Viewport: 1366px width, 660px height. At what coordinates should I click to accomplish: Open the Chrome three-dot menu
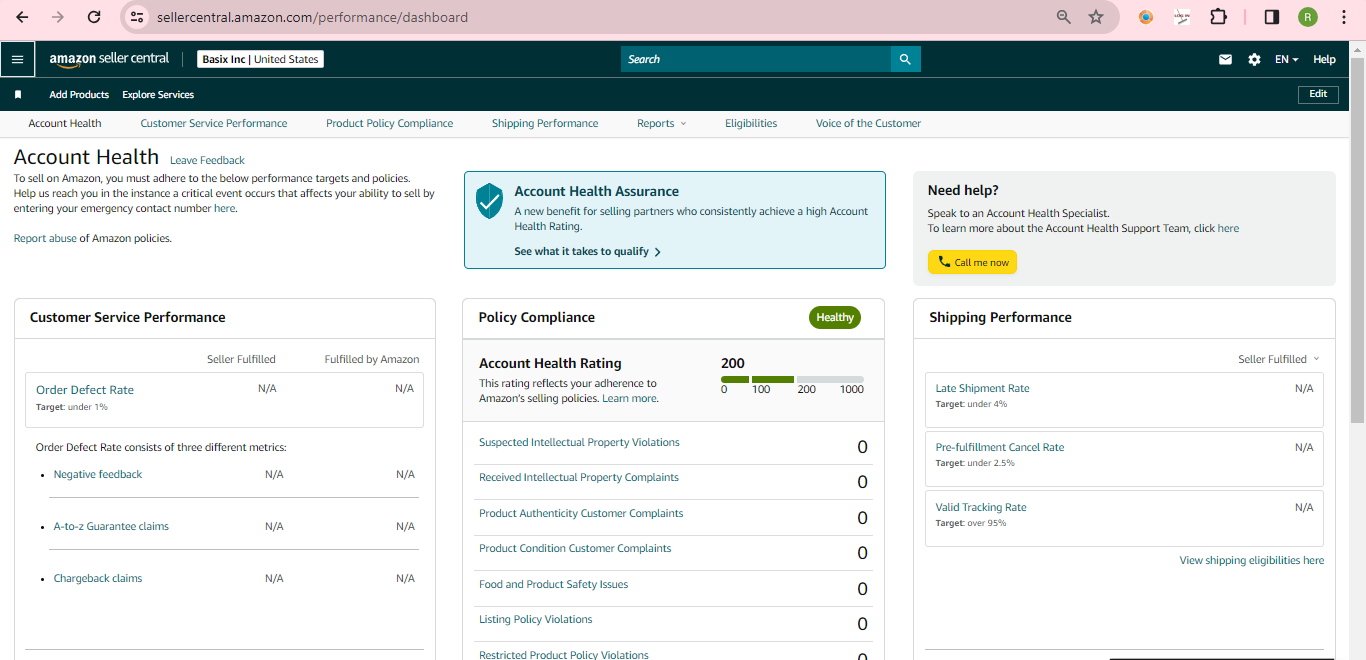click(x=1344, y=17)
